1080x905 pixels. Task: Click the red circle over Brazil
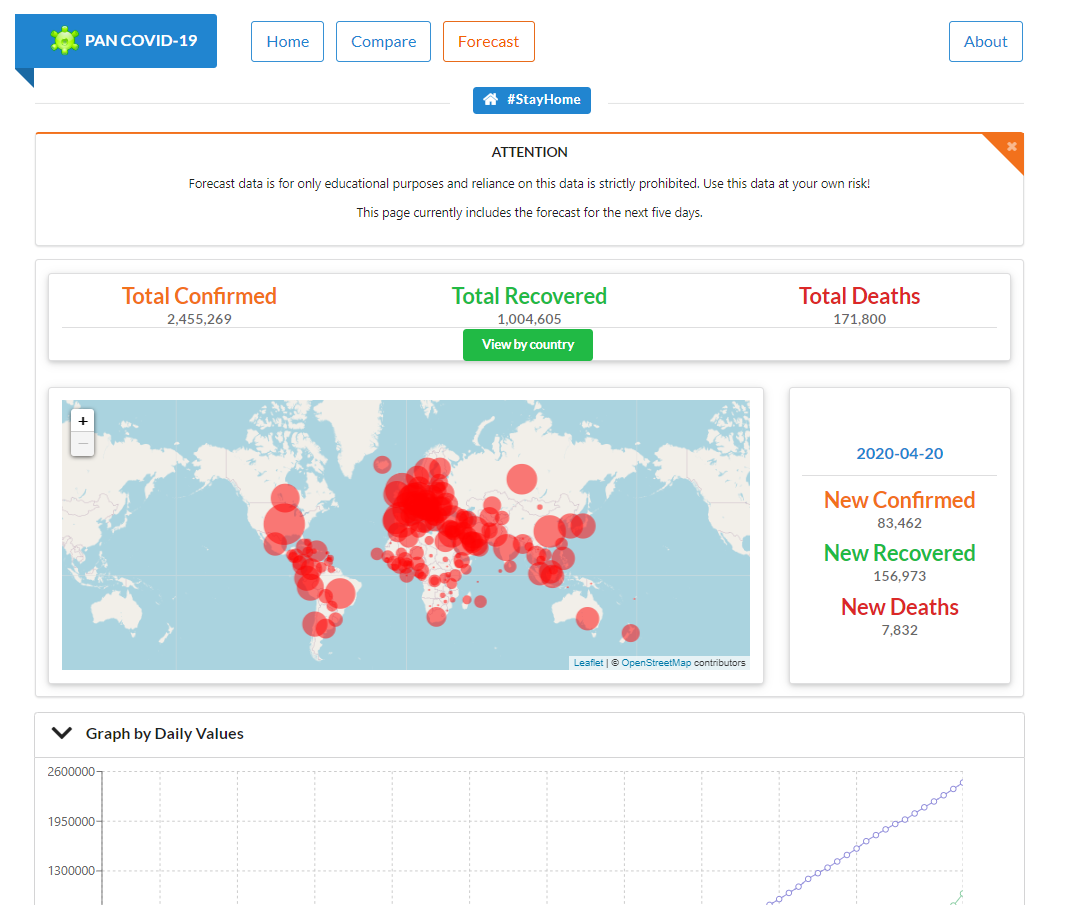[x=340, y=593]
